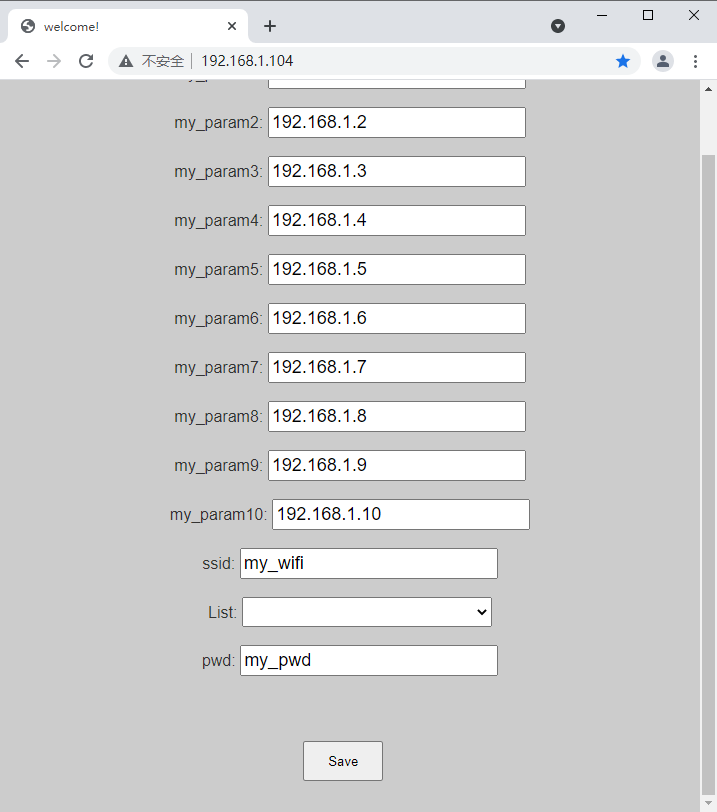Expand the List dropdown
This screenshot has height=812, width=717.
(367, 612)
